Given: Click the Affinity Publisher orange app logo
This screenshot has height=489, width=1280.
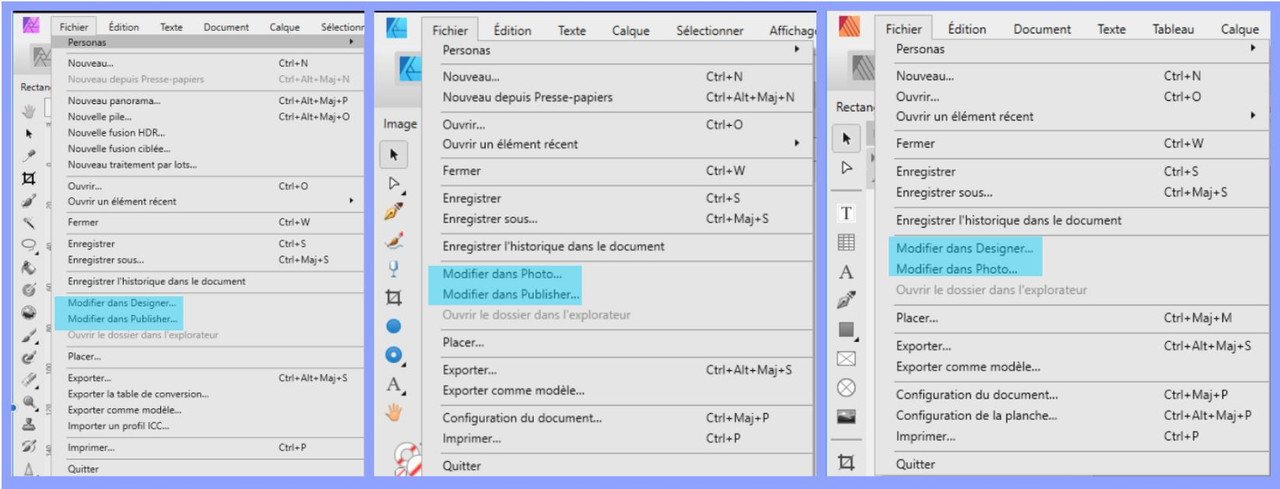Looking at the screenshot, I should point(849,27).
